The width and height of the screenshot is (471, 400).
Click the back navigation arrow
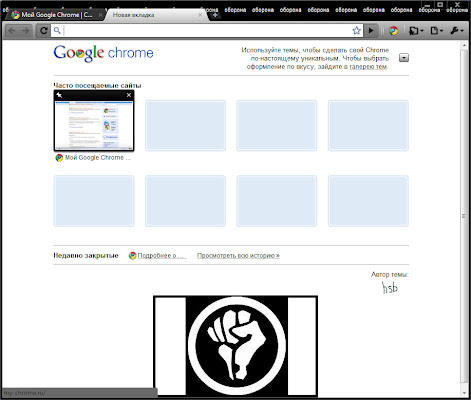tap(12, 31)
